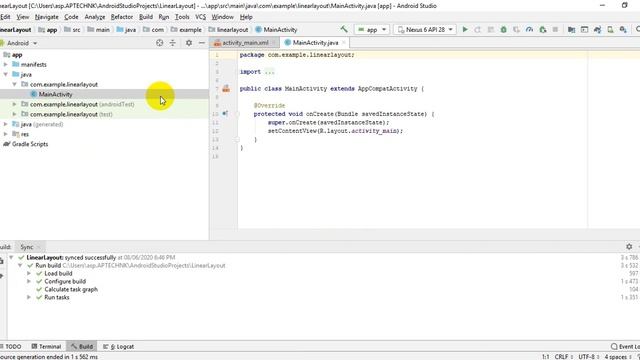Viewport: 640px width, 360px height.
Task: Open the Nexus 6 API 28 device dropdown
Action: coord(425,29)
